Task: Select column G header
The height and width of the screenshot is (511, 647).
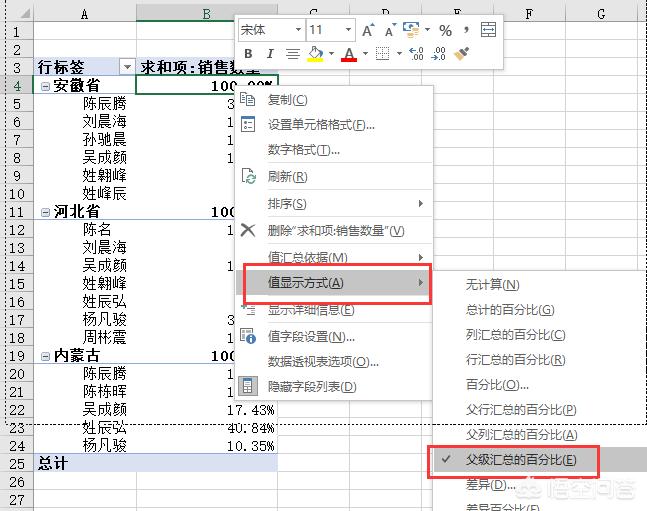Action: (x=601, y=14)
